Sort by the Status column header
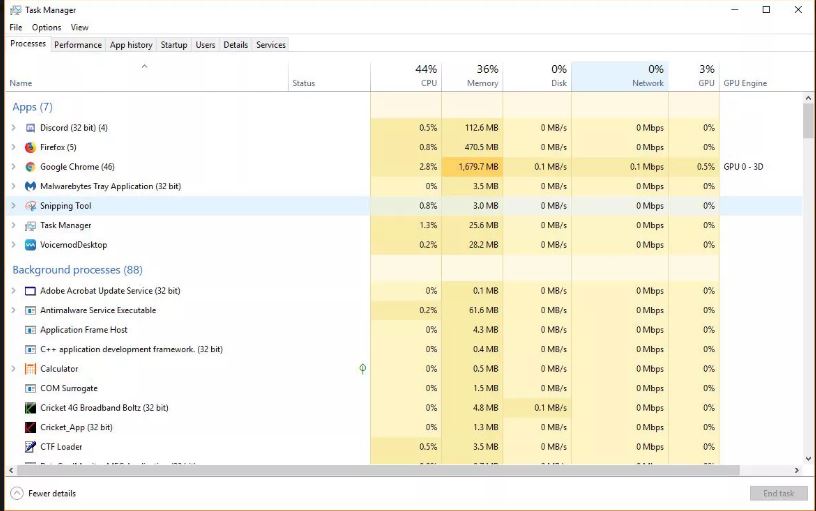This screenshot has height=511, width=816. (x=329, y=76)
